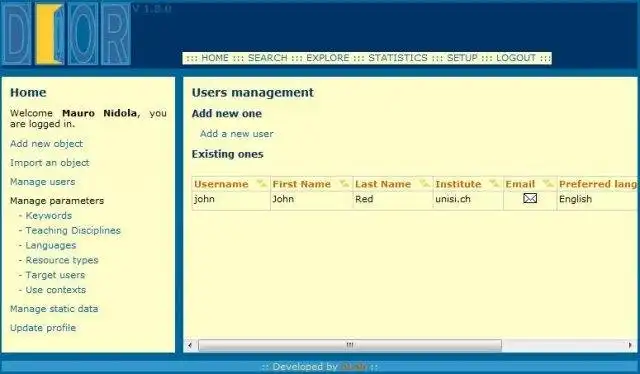Open EXPLORE in the top navigation
This screenshot has width=640, height=374.
pos(327,58)
